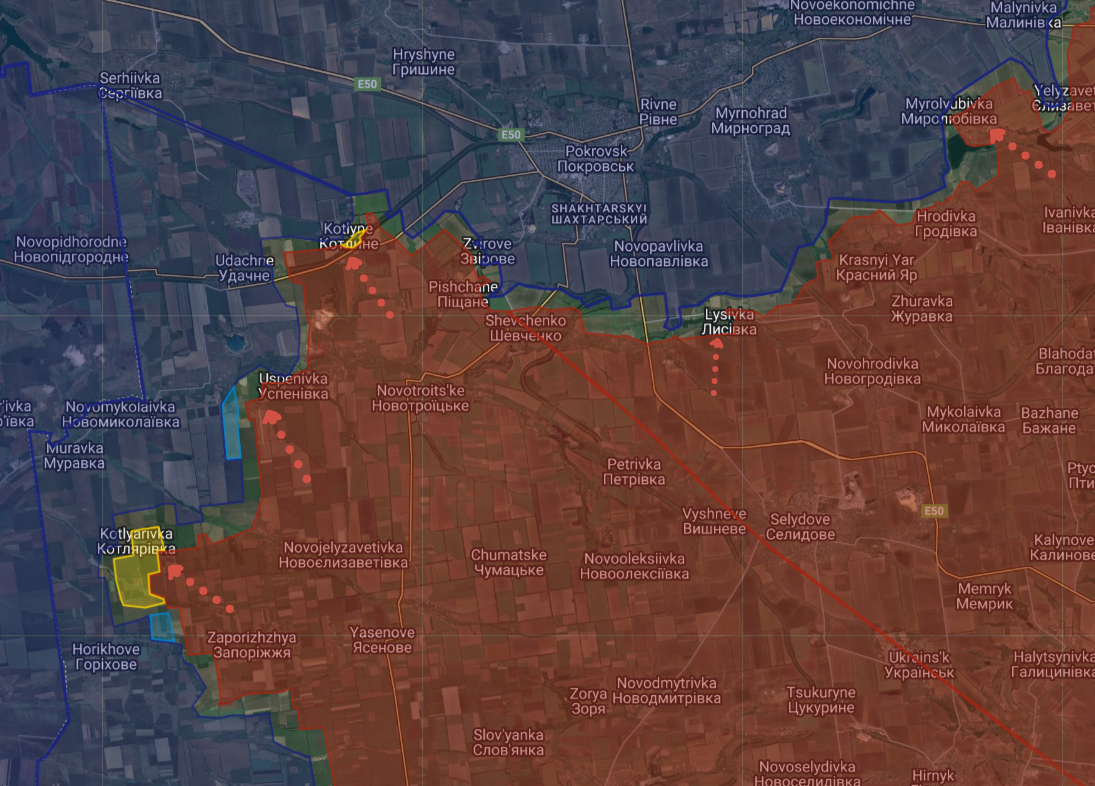Click the attack arrow below Uspenivka
This screenshot has height=786, width=1095.
coord(286,447)
